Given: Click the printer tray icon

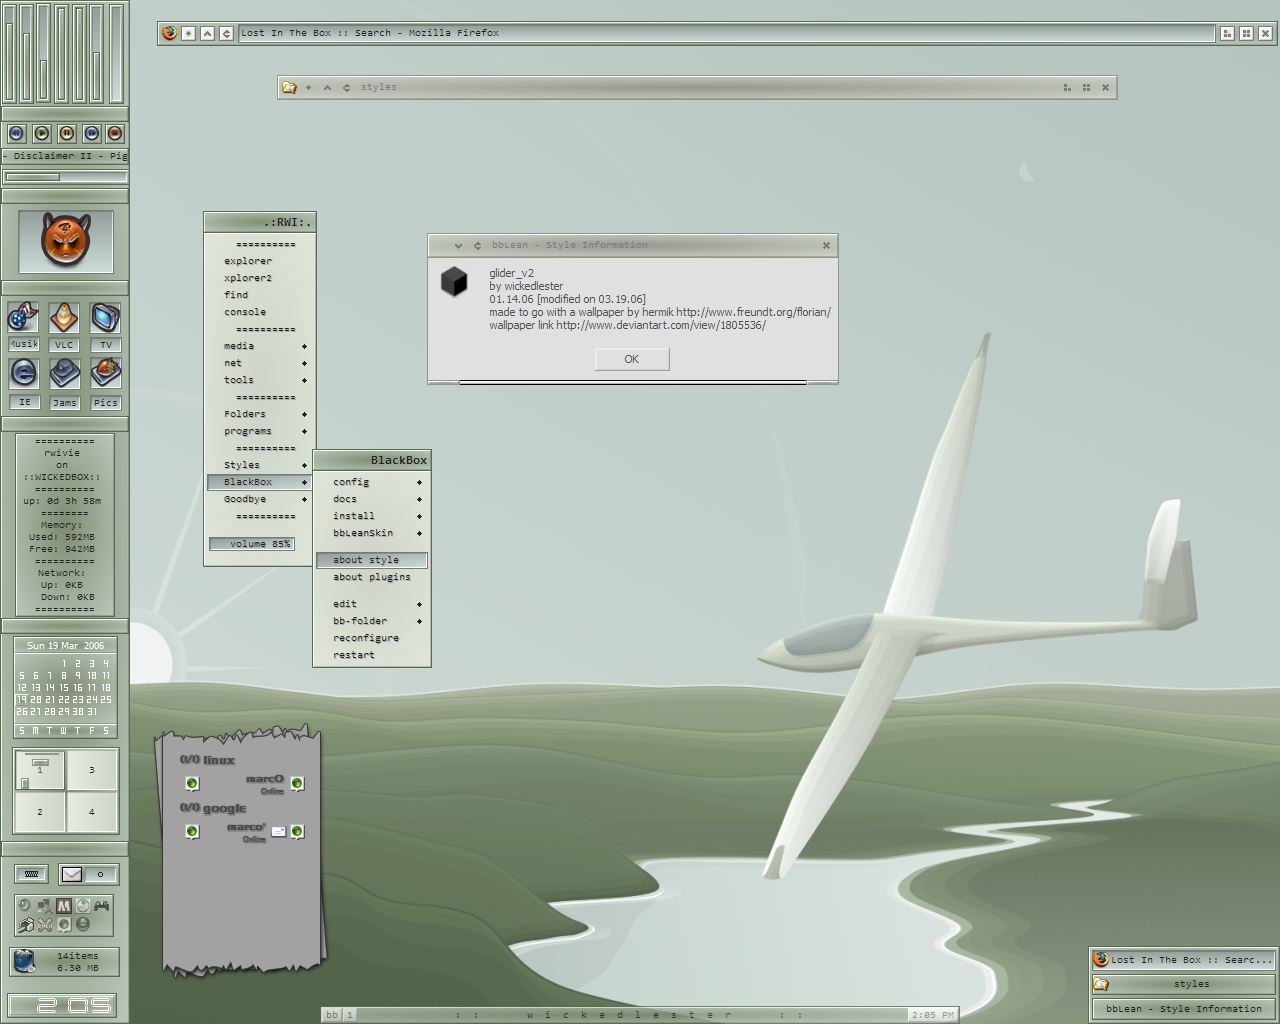Looking at the screenshot, I should [x=26, y=925].
